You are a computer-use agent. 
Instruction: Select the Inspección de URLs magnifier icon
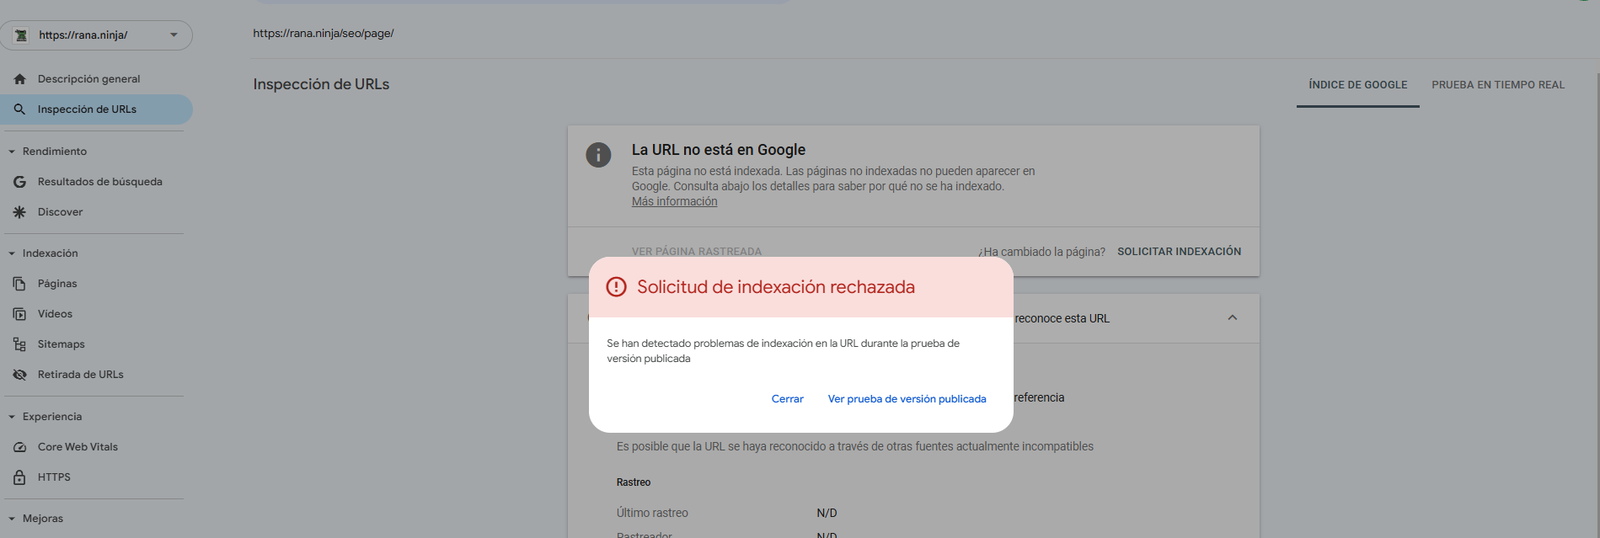(19, 109)
